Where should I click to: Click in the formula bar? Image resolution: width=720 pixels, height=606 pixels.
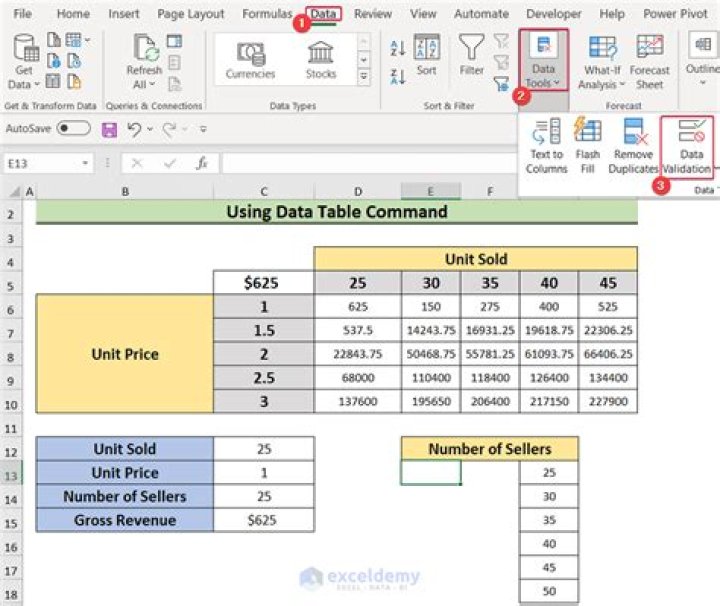coord(370,163)
